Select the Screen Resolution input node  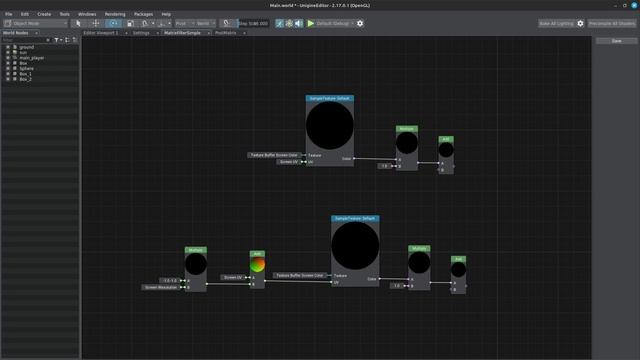click(x=161, y=287)
